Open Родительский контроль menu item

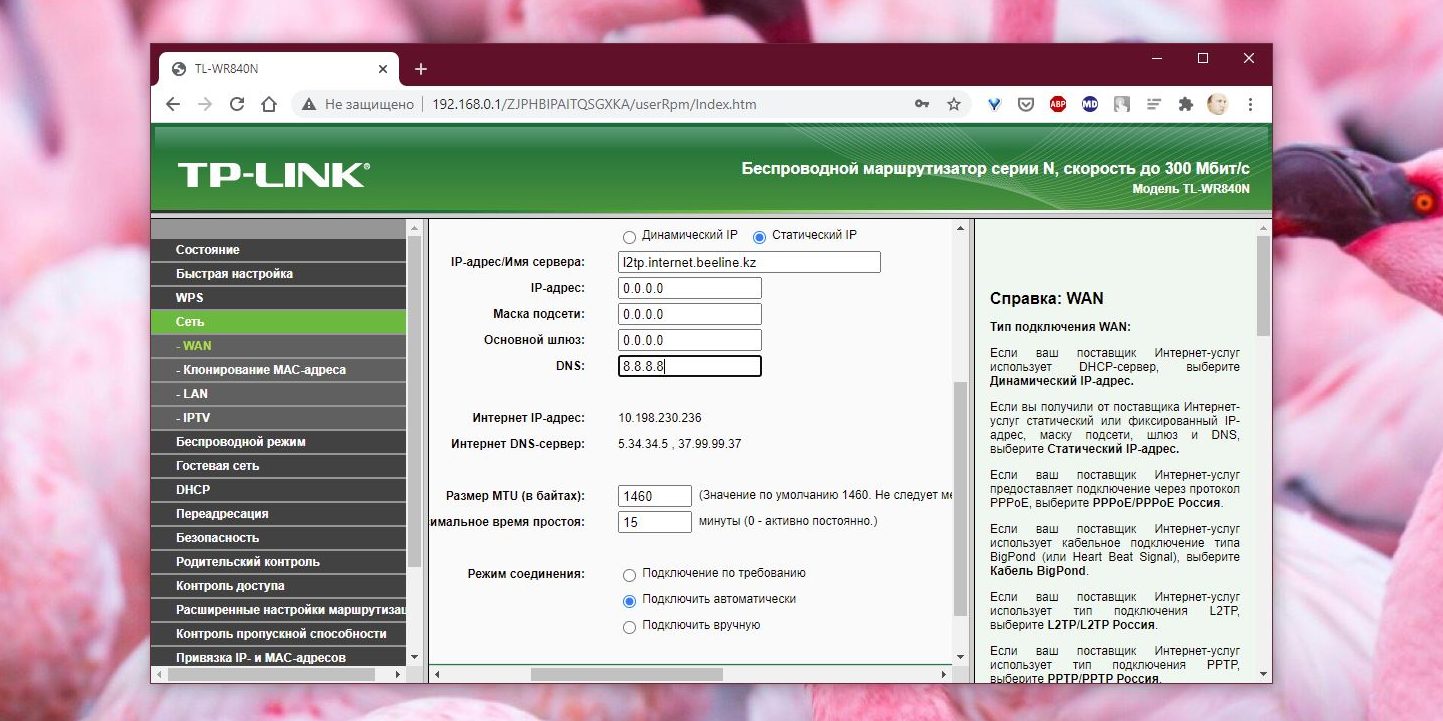pyautogui.click(x=279, y=562)
